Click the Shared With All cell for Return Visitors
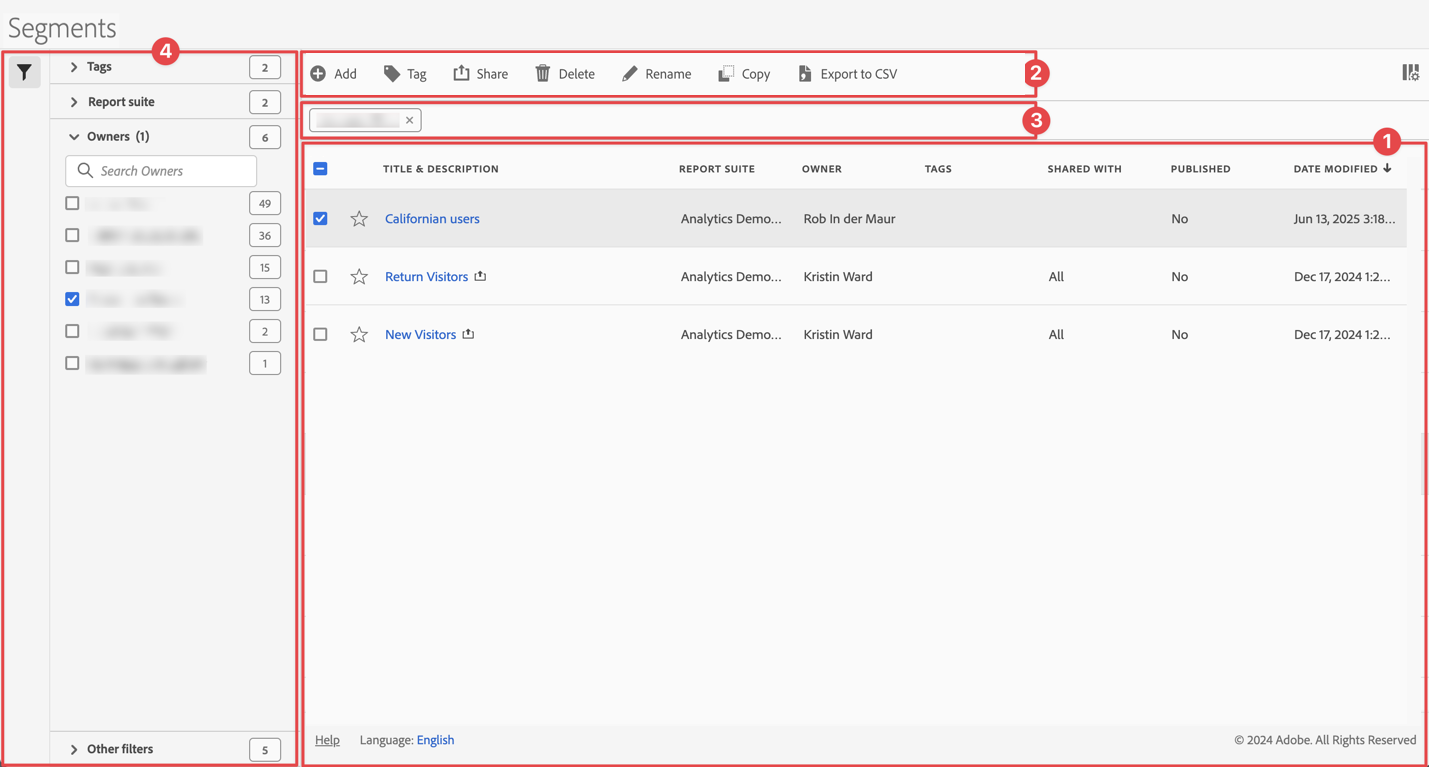Viewport: 1429px width, 767px height. [x=1056, y=277]
